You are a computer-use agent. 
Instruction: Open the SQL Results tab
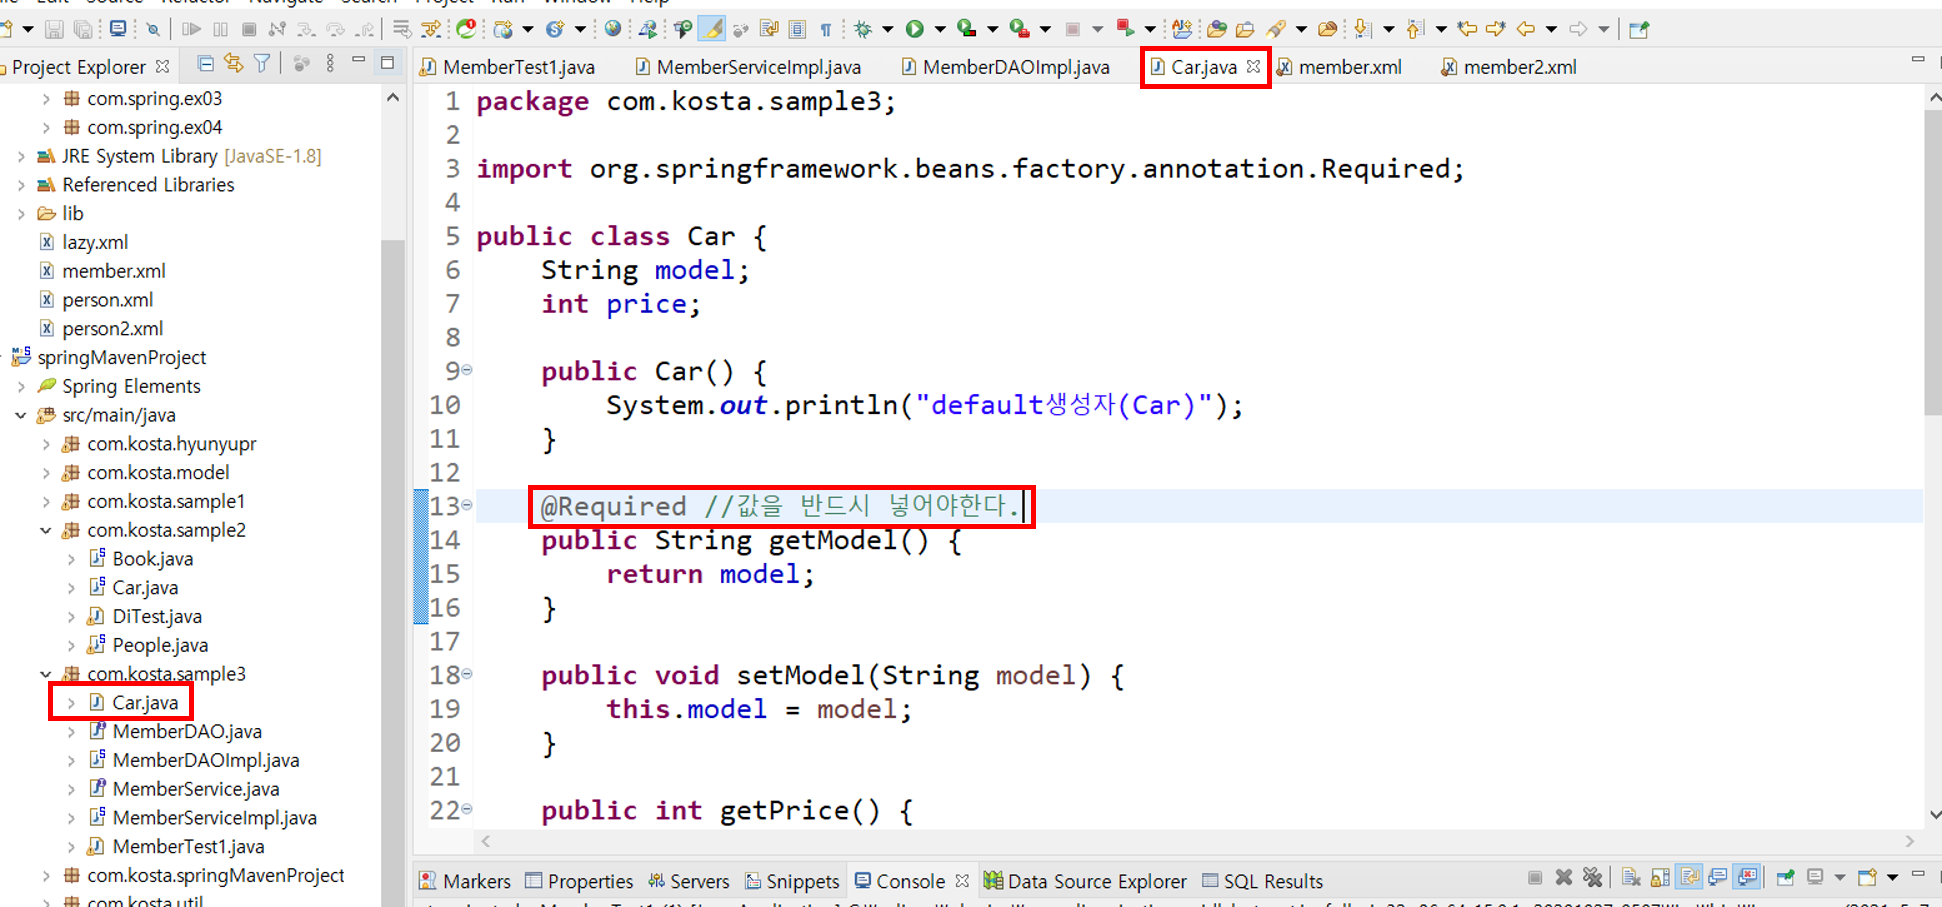pyautogui.click(x=1262, y=881)
